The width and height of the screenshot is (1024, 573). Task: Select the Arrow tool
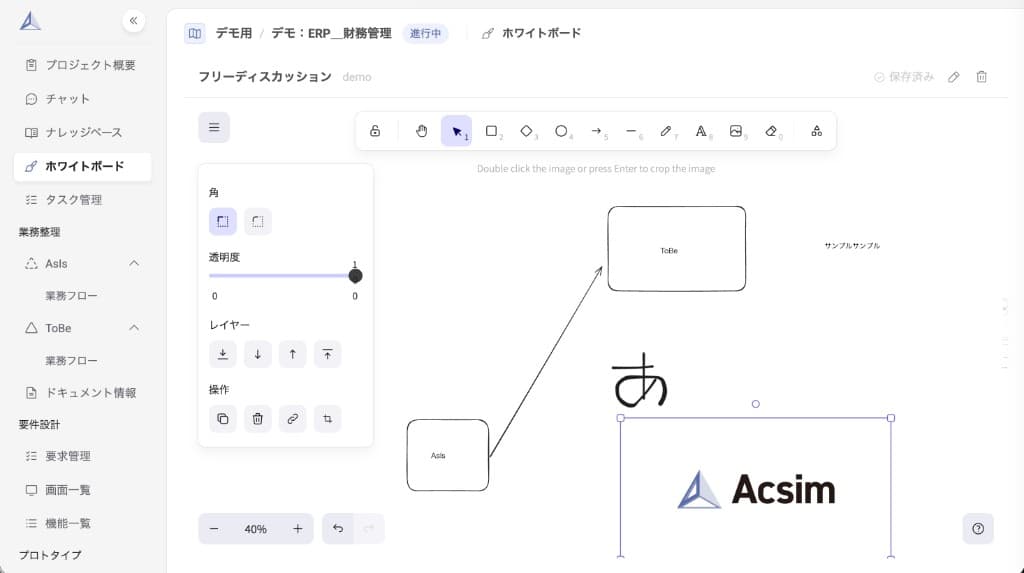tap(596, 131)
